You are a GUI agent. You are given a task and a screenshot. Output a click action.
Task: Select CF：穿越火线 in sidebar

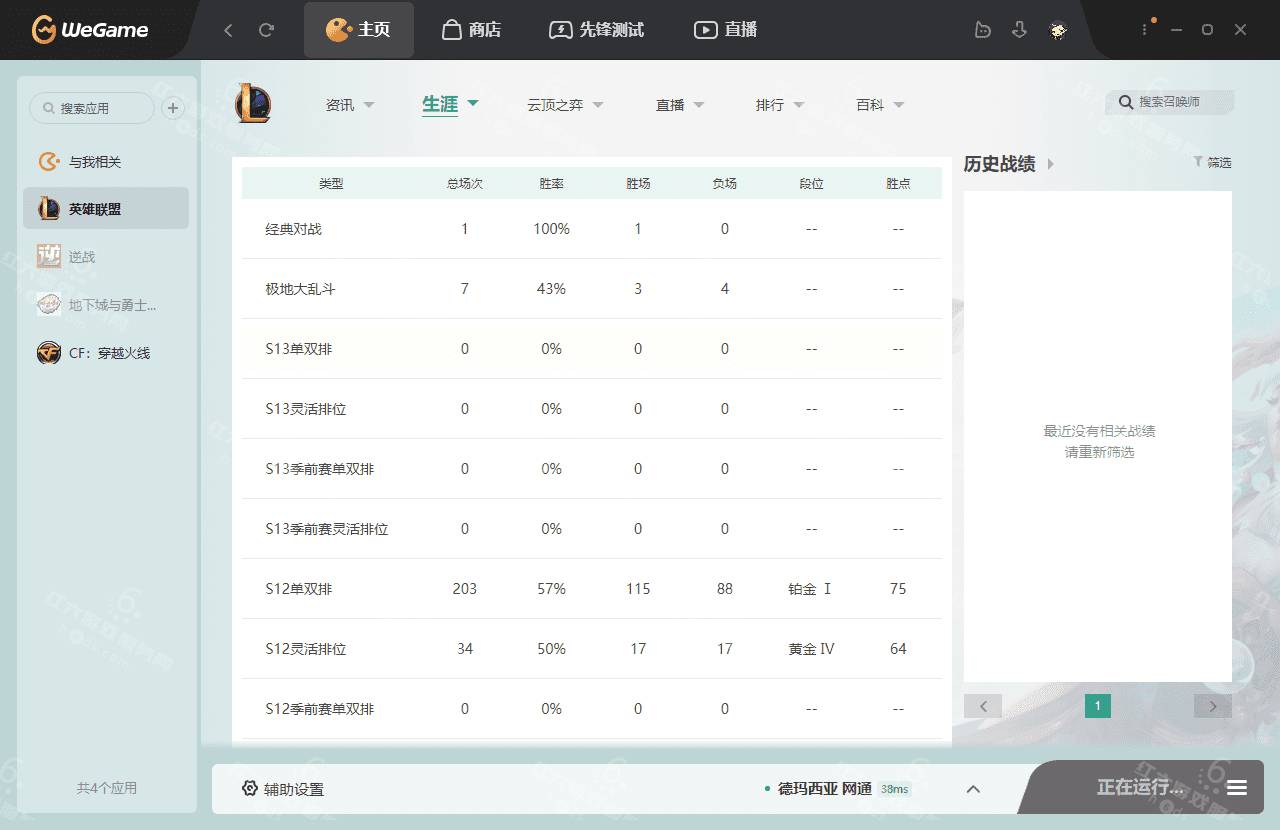tap(106, 353)
